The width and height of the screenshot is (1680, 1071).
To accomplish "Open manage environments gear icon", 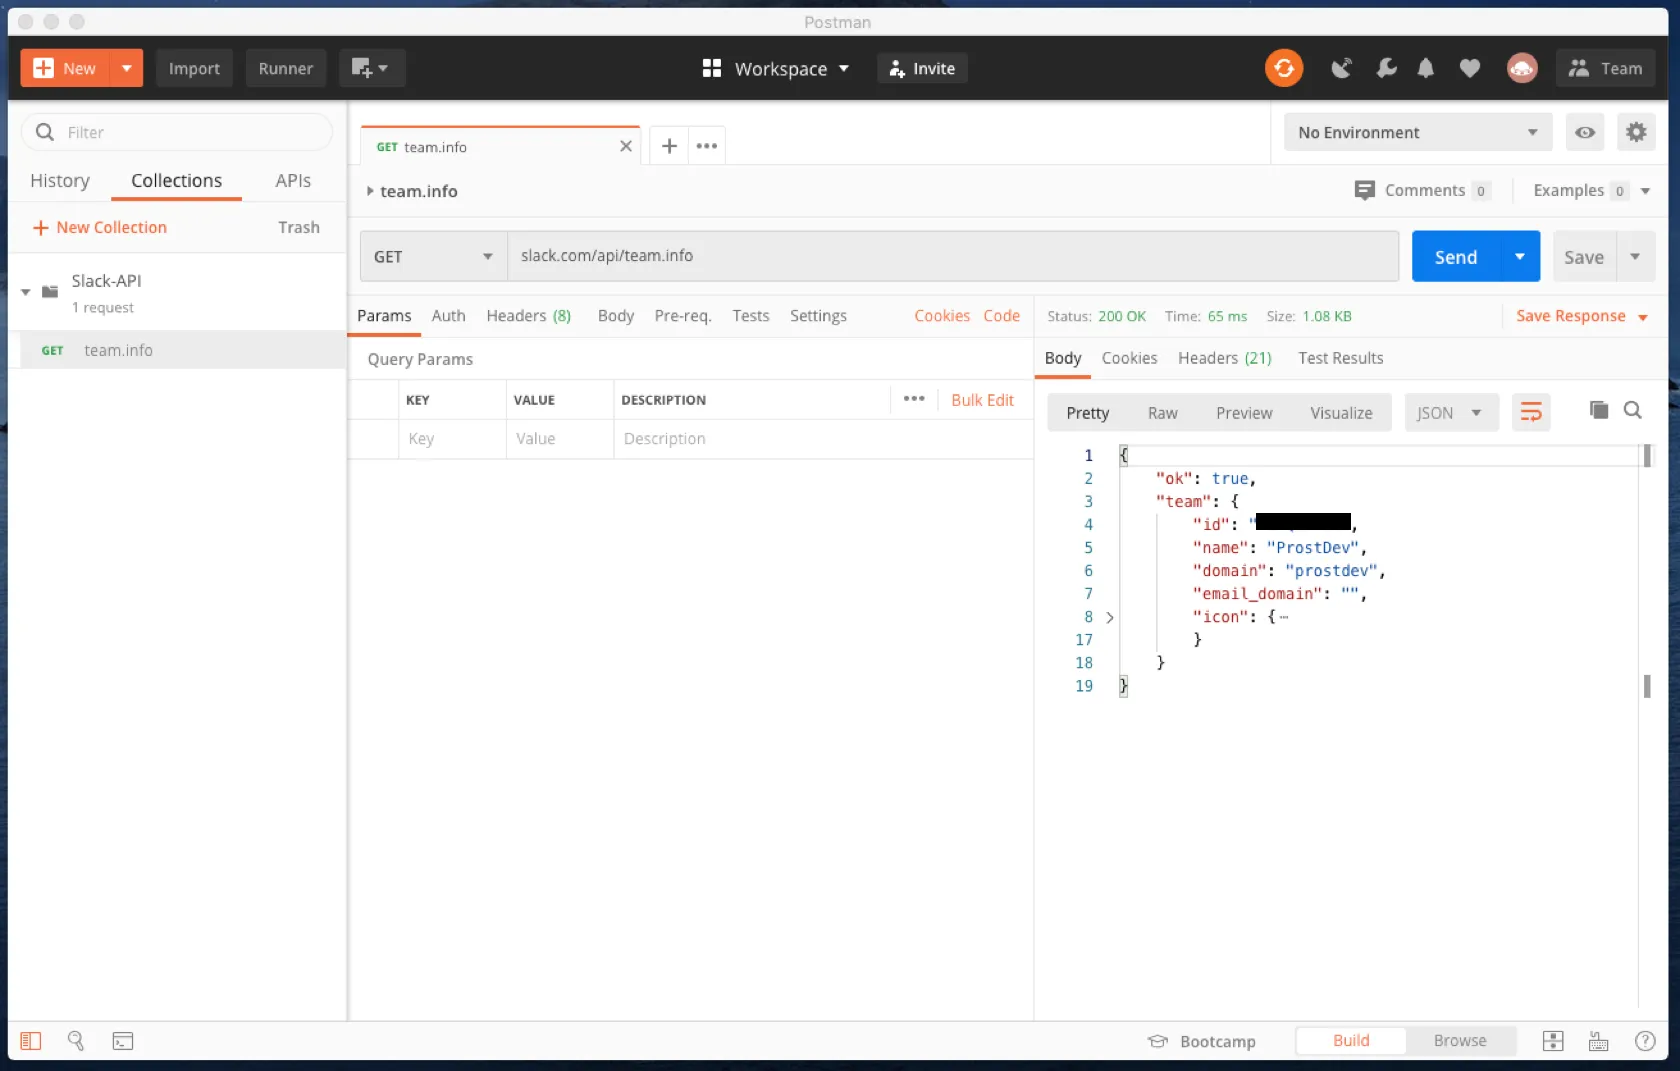I will tap(1636, 132).
